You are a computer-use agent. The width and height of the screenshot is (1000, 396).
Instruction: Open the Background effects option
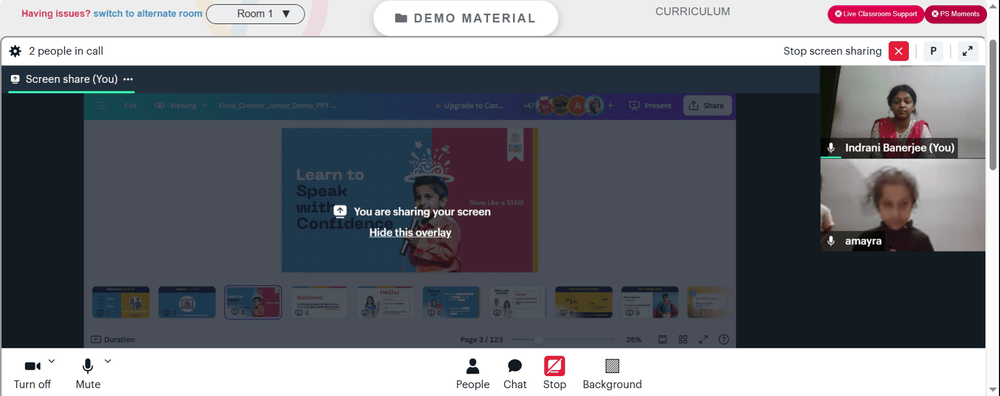pos(612,374)
